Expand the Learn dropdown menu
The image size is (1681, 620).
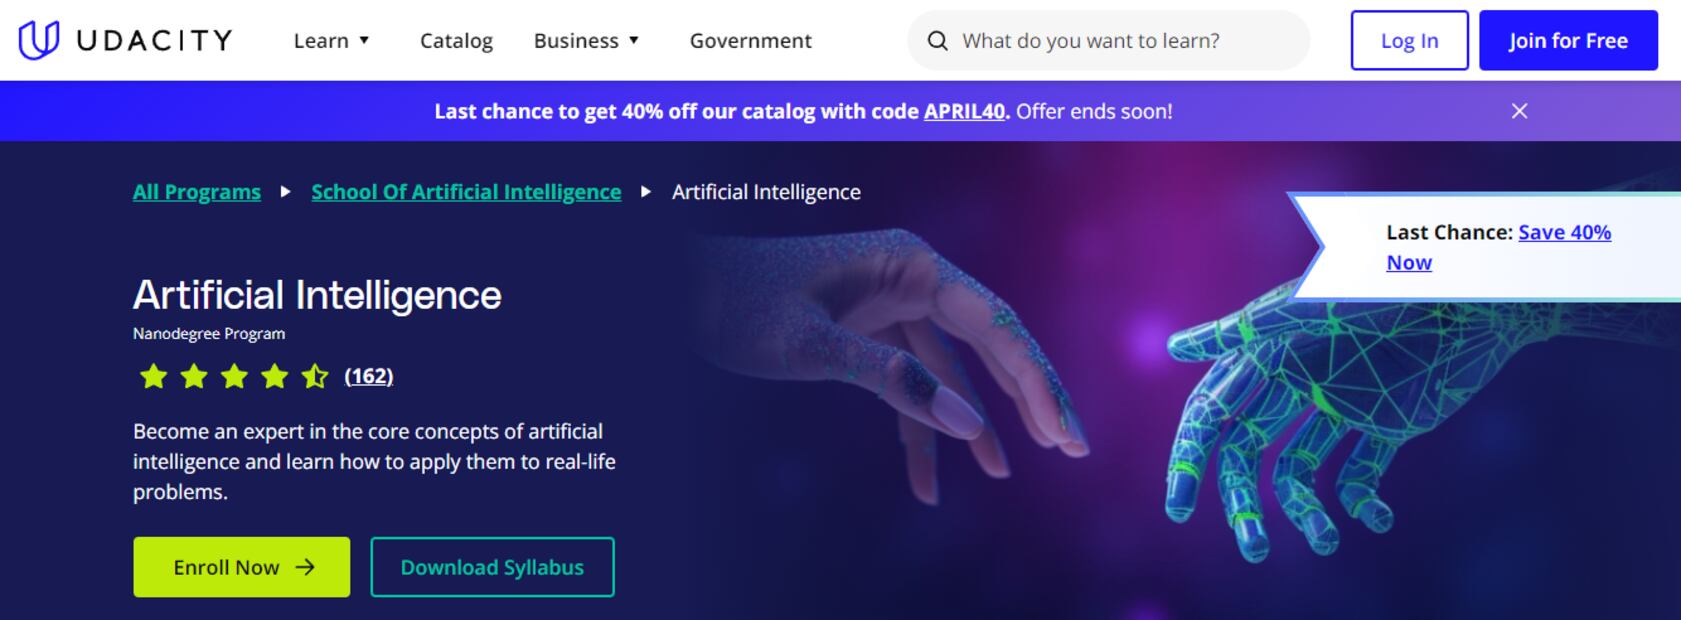point(332,41)
